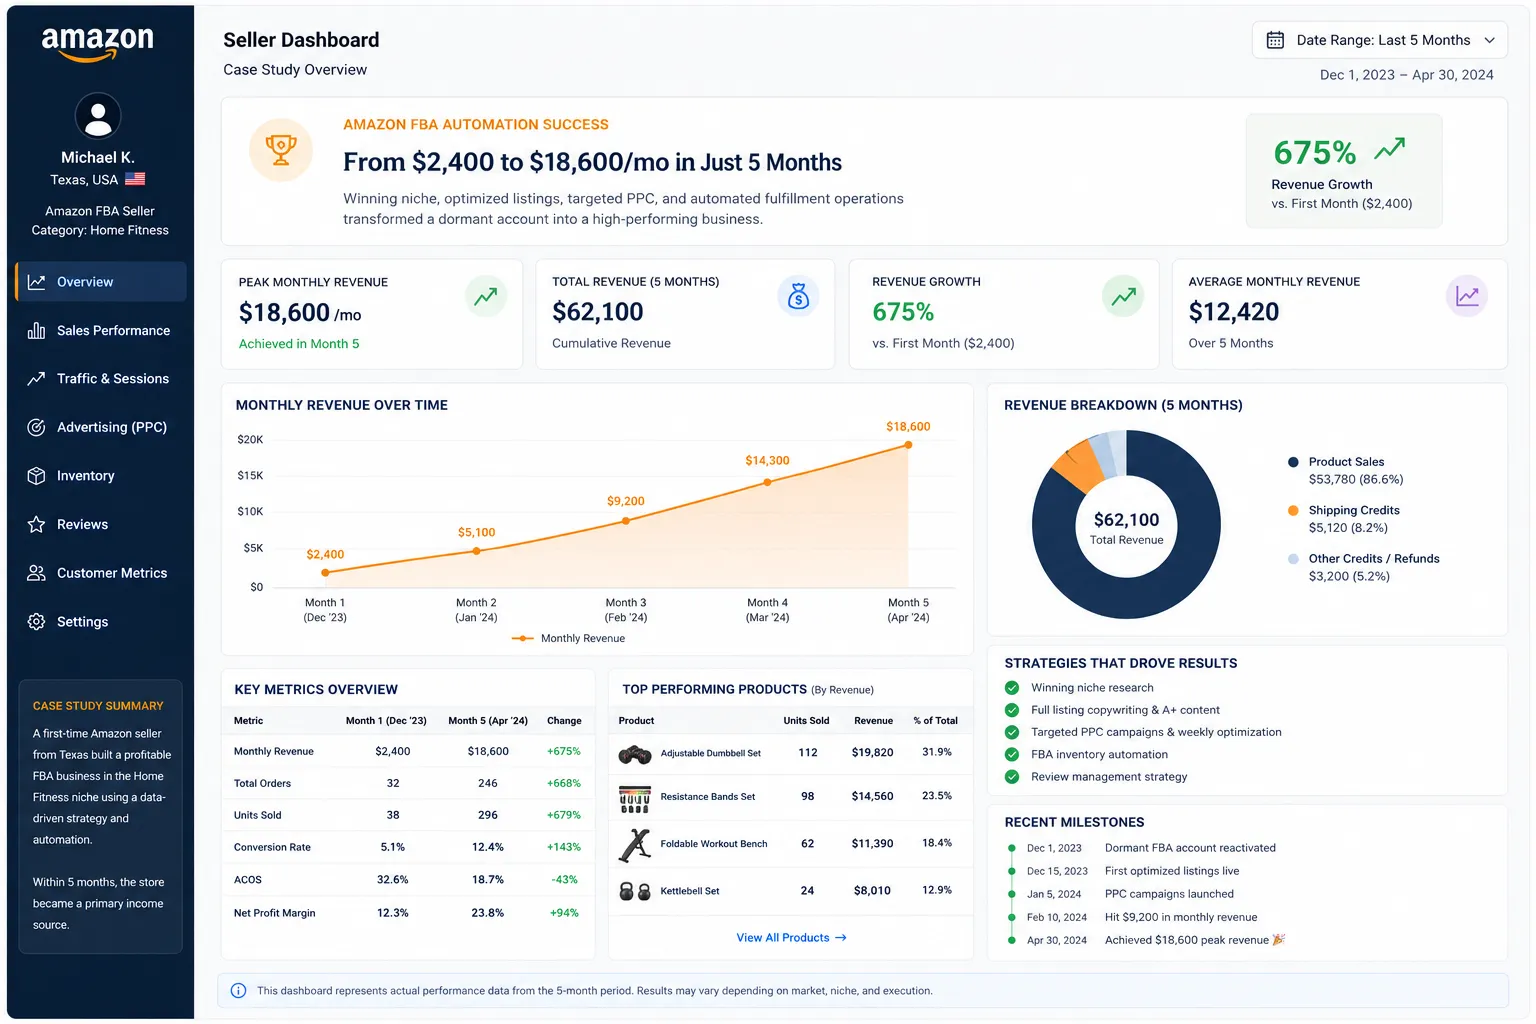This screenshot has width=1536, height=1024.
Task: Open Michael K. profile avatar
Action: tap(98, 116)
